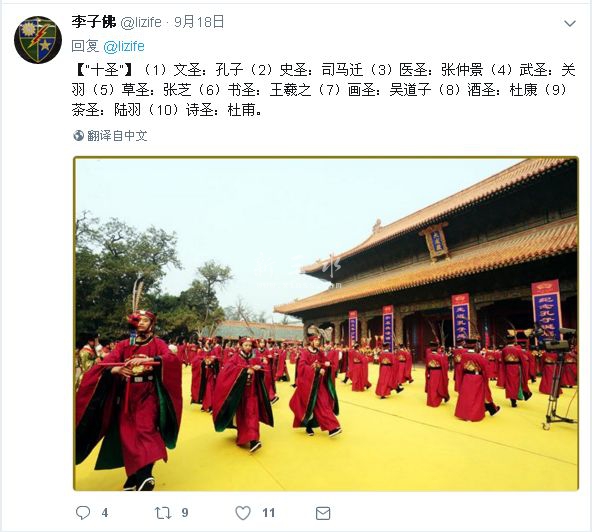The width and height of the screenshot is (592, 532).
Task: Open the 李子佛 display name link
Action: coord(94,22)
